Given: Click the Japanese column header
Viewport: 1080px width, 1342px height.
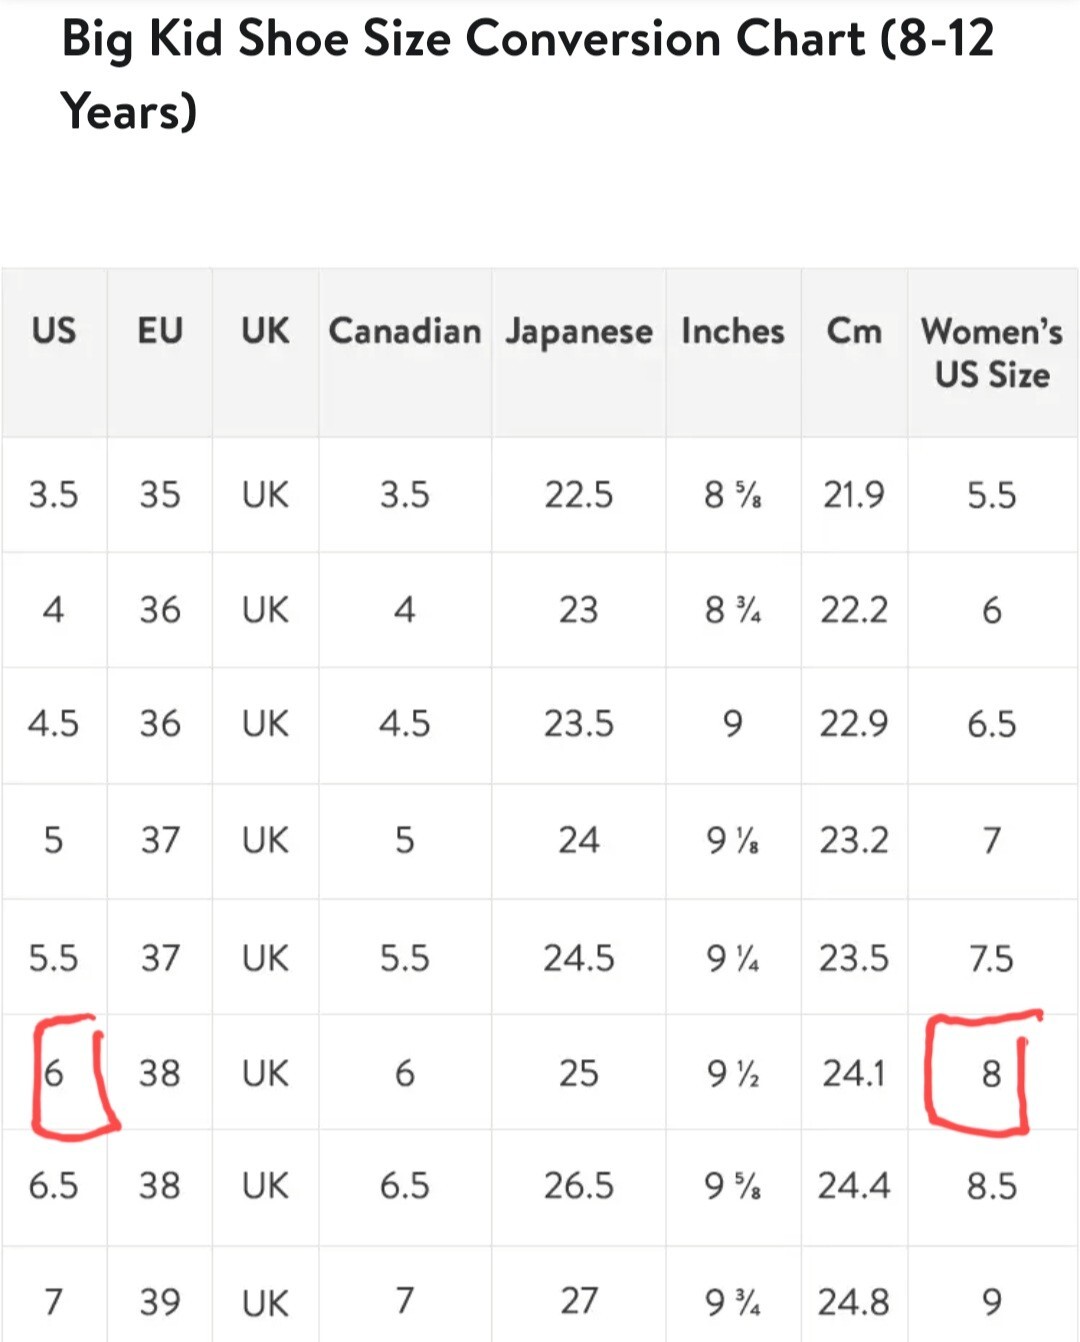Looking at the screenshot, I should point(579,333).
